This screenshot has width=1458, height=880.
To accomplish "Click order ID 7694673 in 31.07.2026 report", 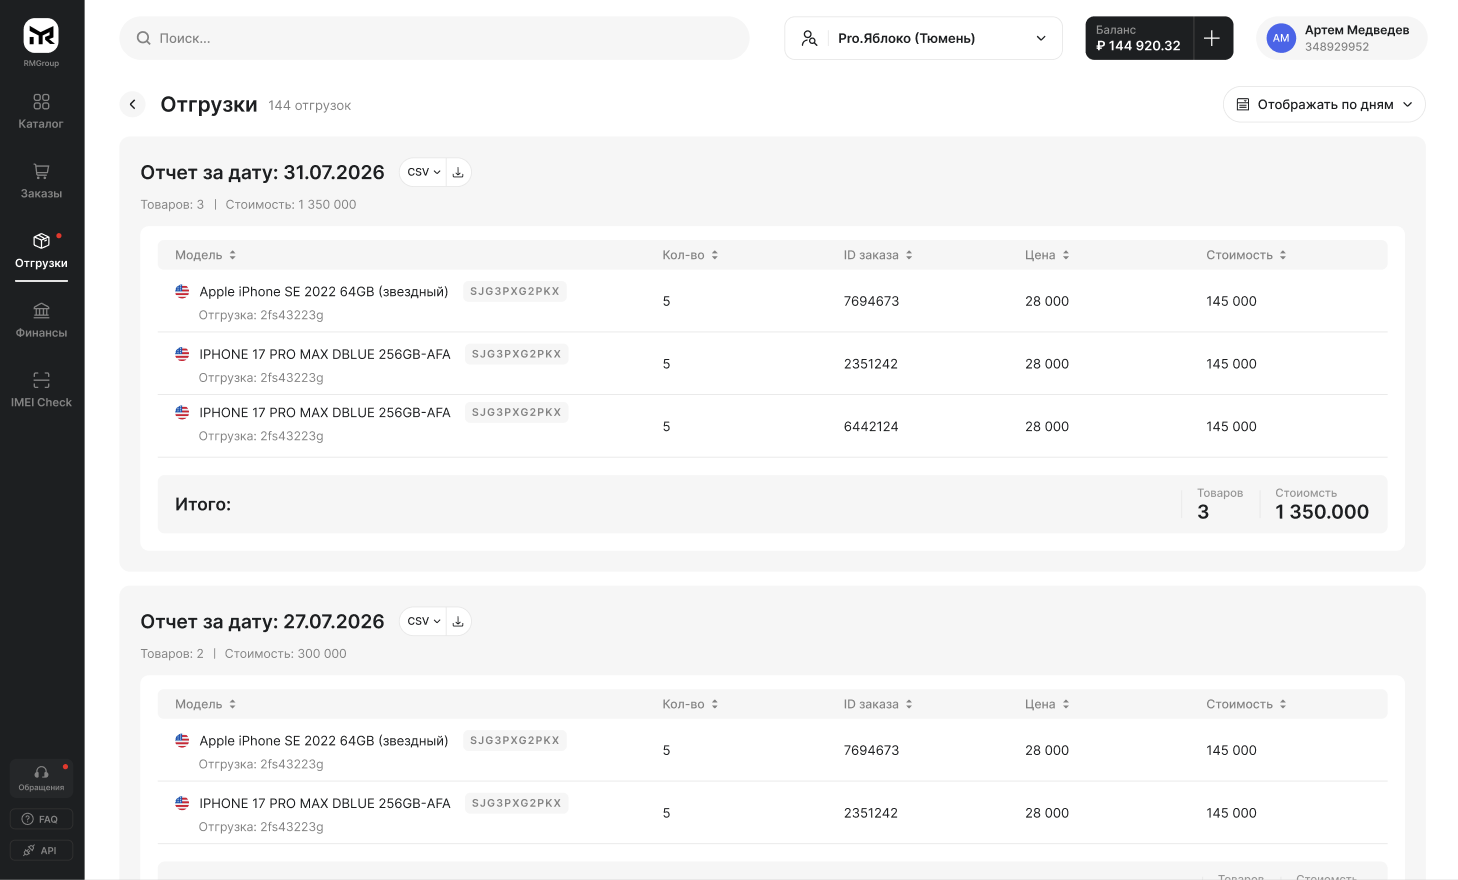I will coord(871,301).
